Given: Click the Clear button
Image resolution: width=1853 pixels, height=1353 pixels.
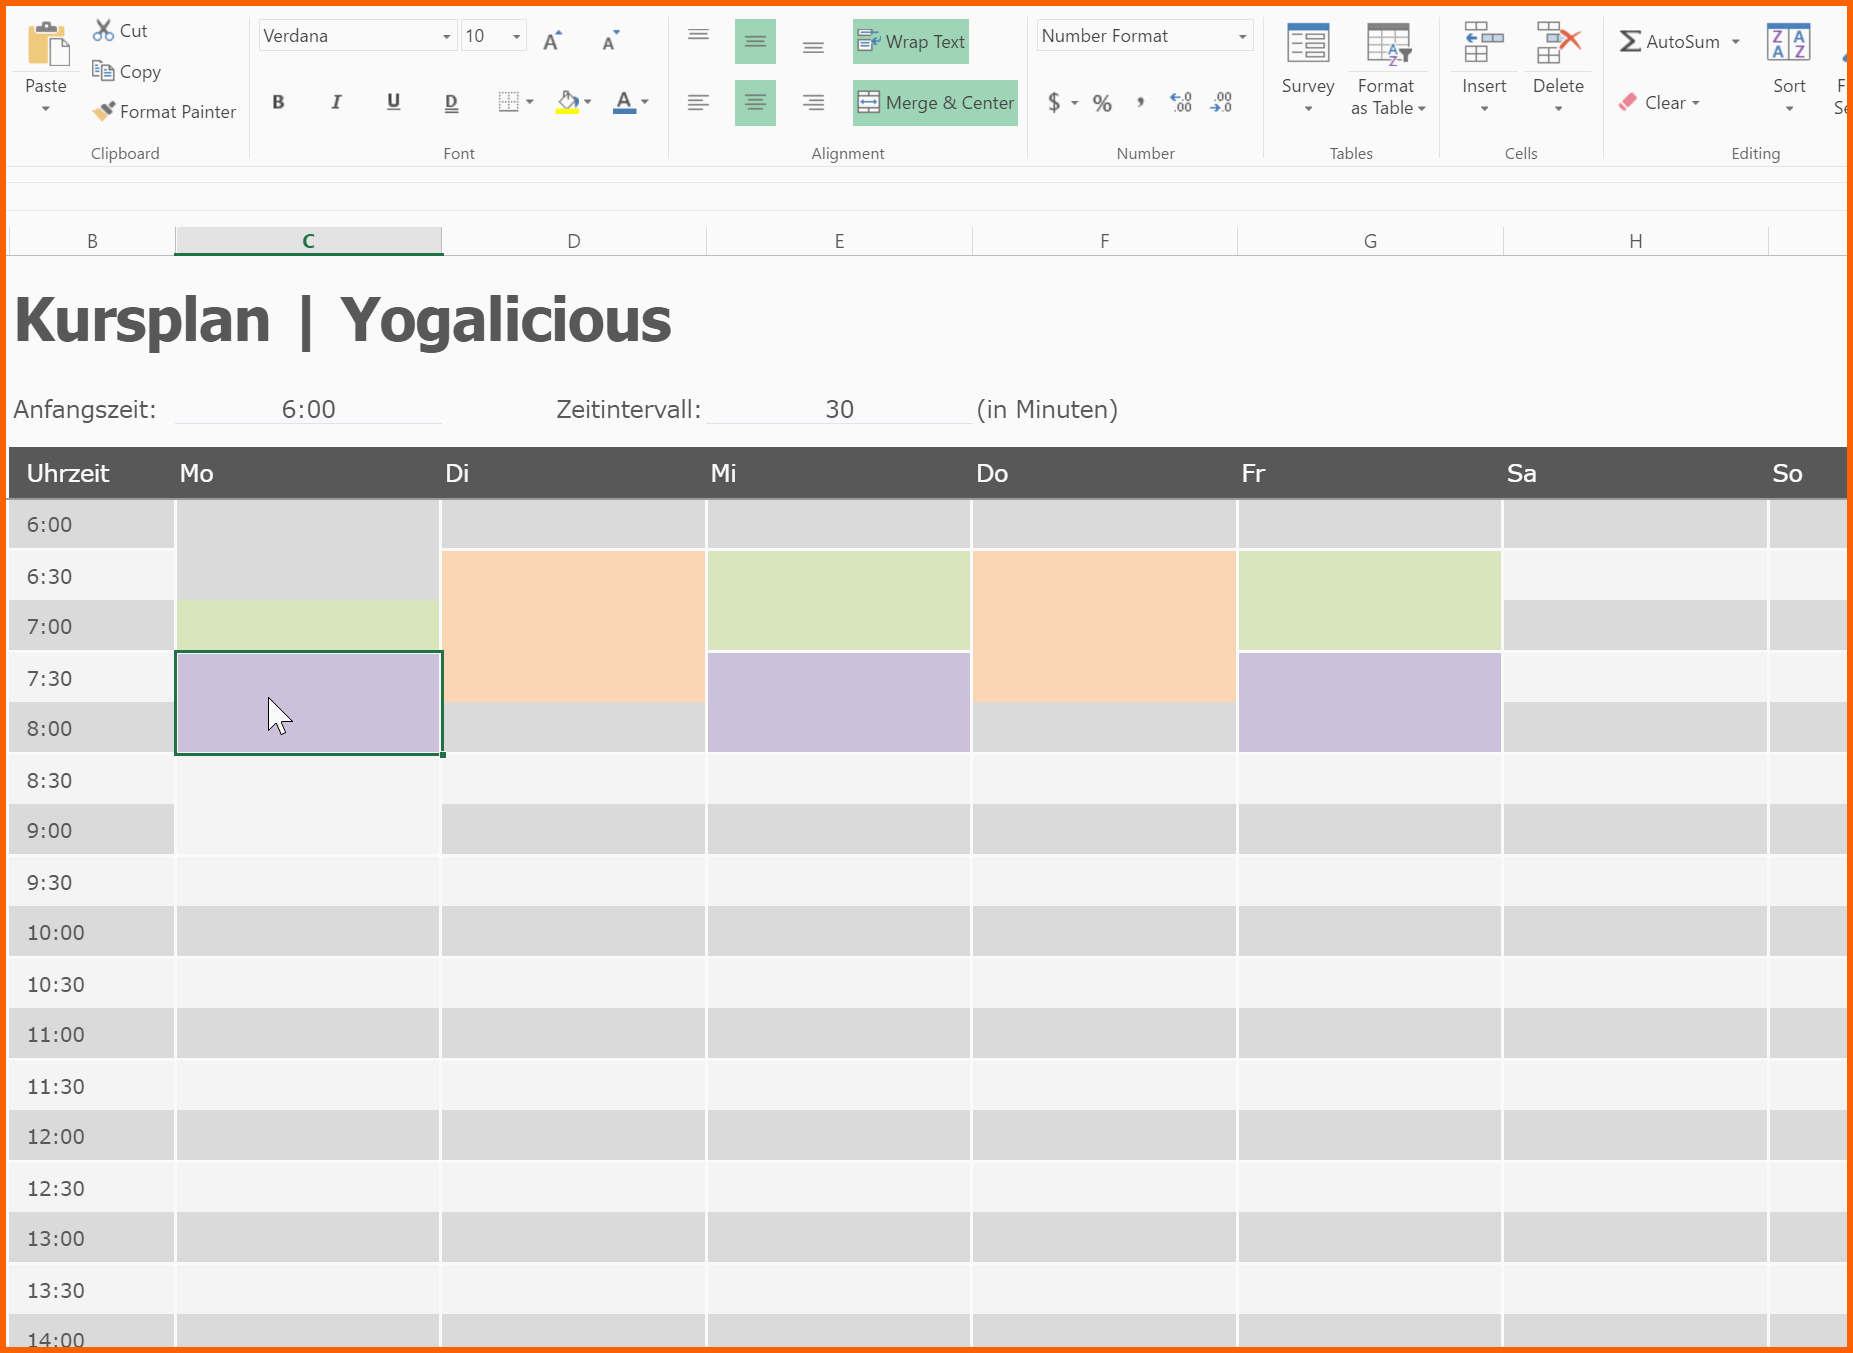Looking at the screenshot, I should click(x=1659, y=103).
